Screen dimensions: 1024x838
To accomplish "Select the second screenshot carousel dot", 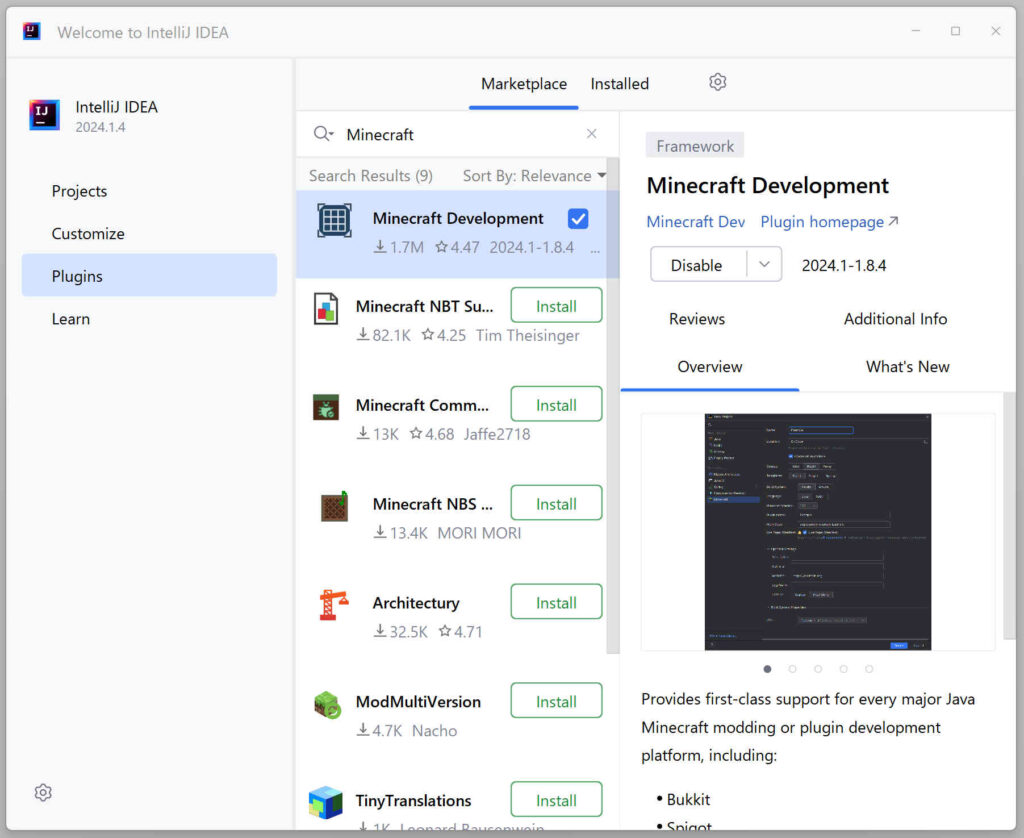I will (792, 669).
